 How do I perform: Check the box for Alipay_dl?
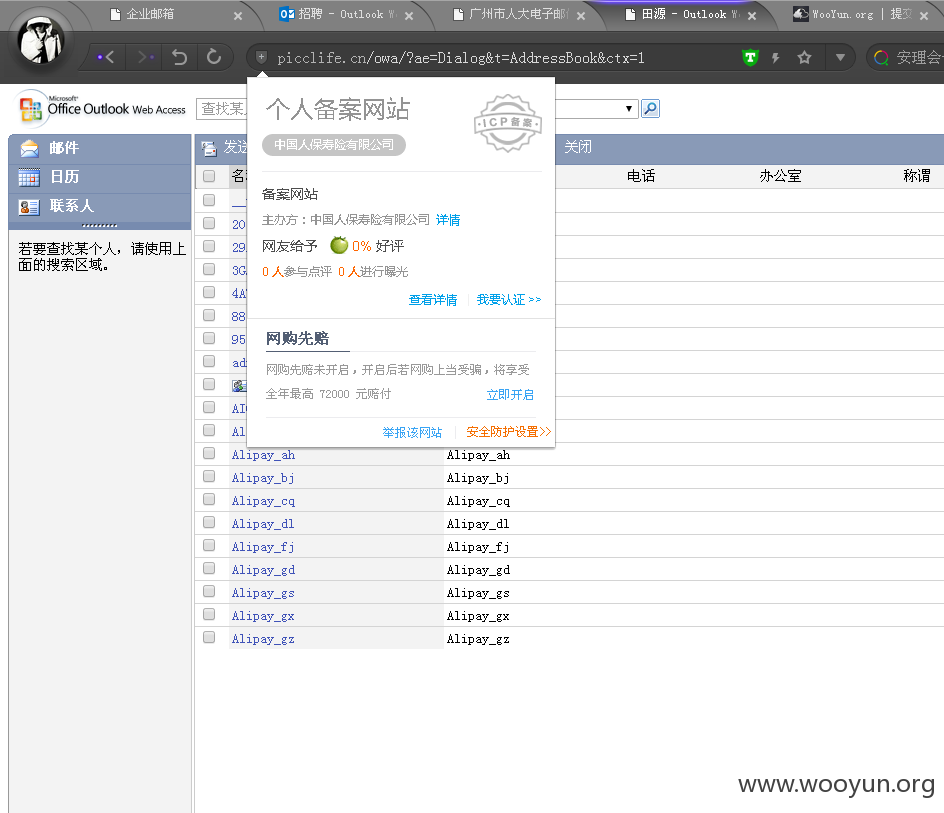coord(209,522)
